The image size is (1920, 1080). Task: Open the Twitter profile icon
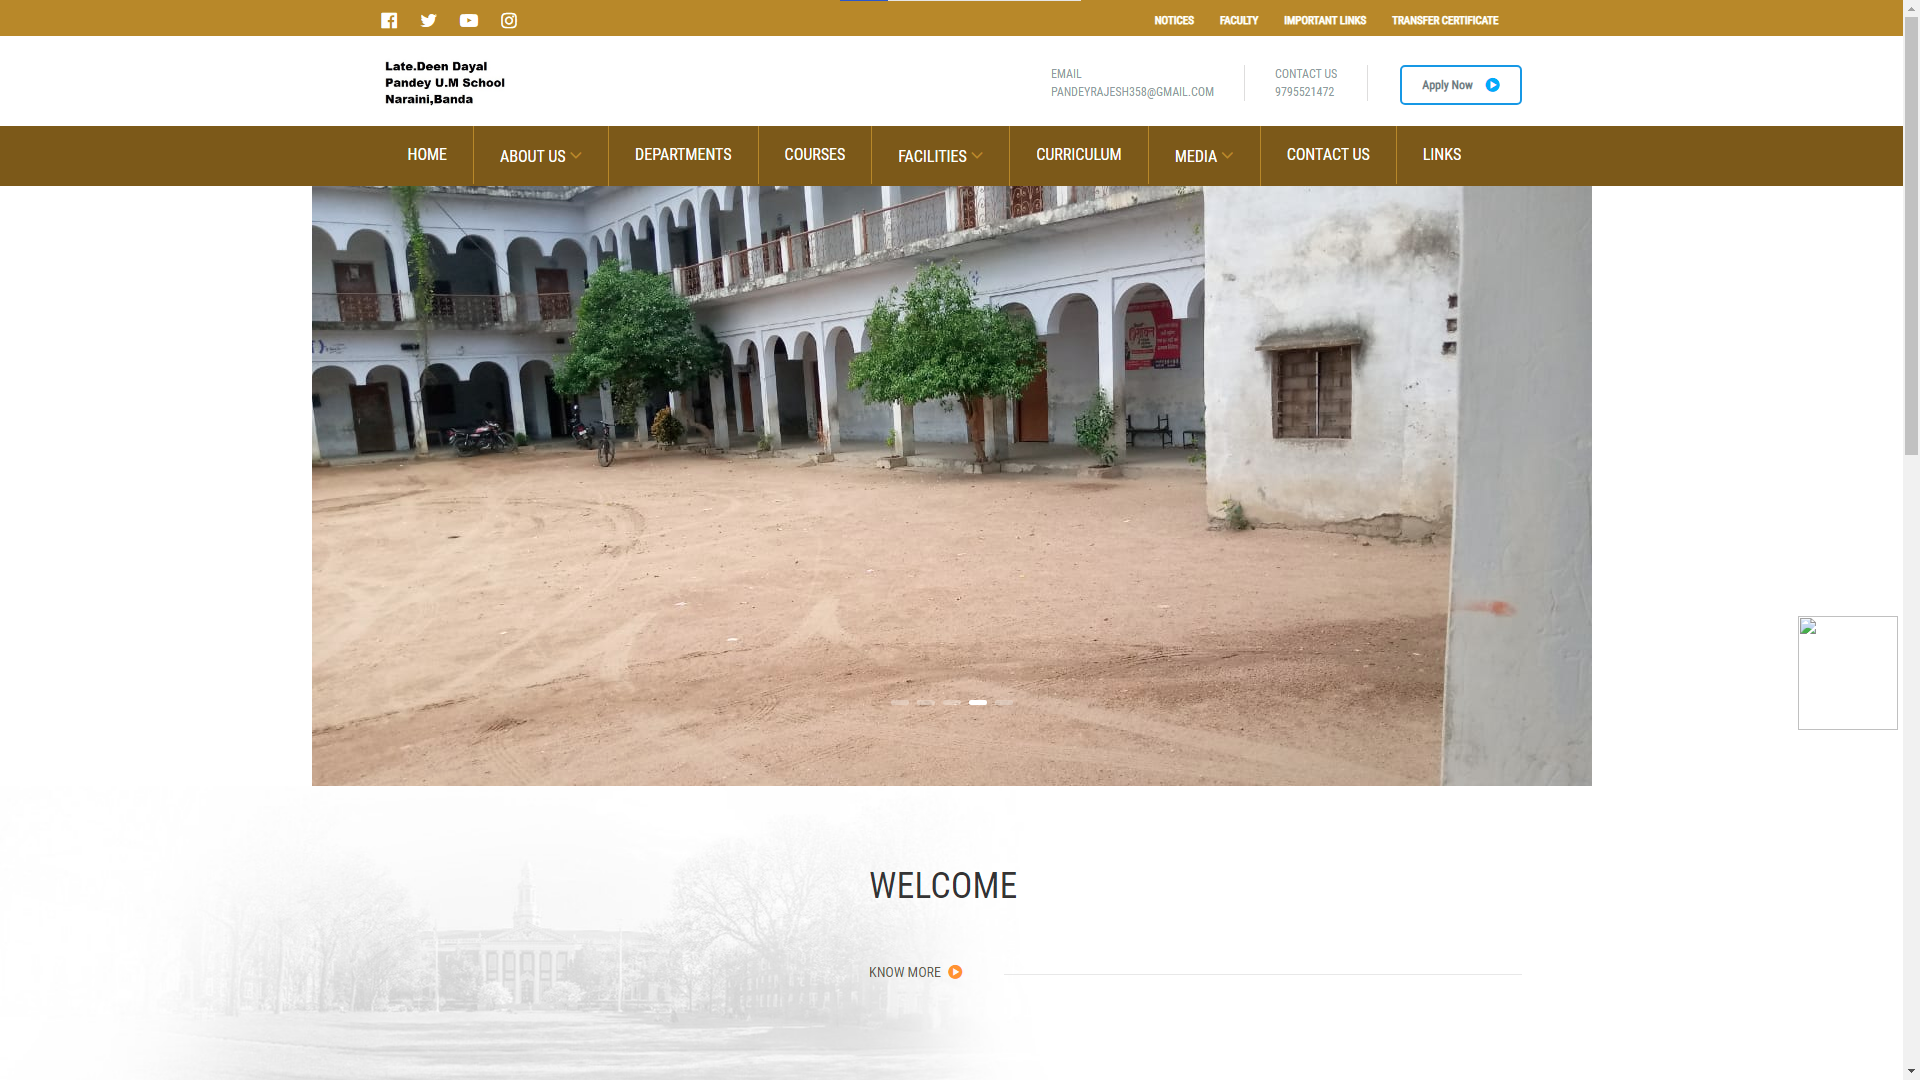tap(429, 20)
